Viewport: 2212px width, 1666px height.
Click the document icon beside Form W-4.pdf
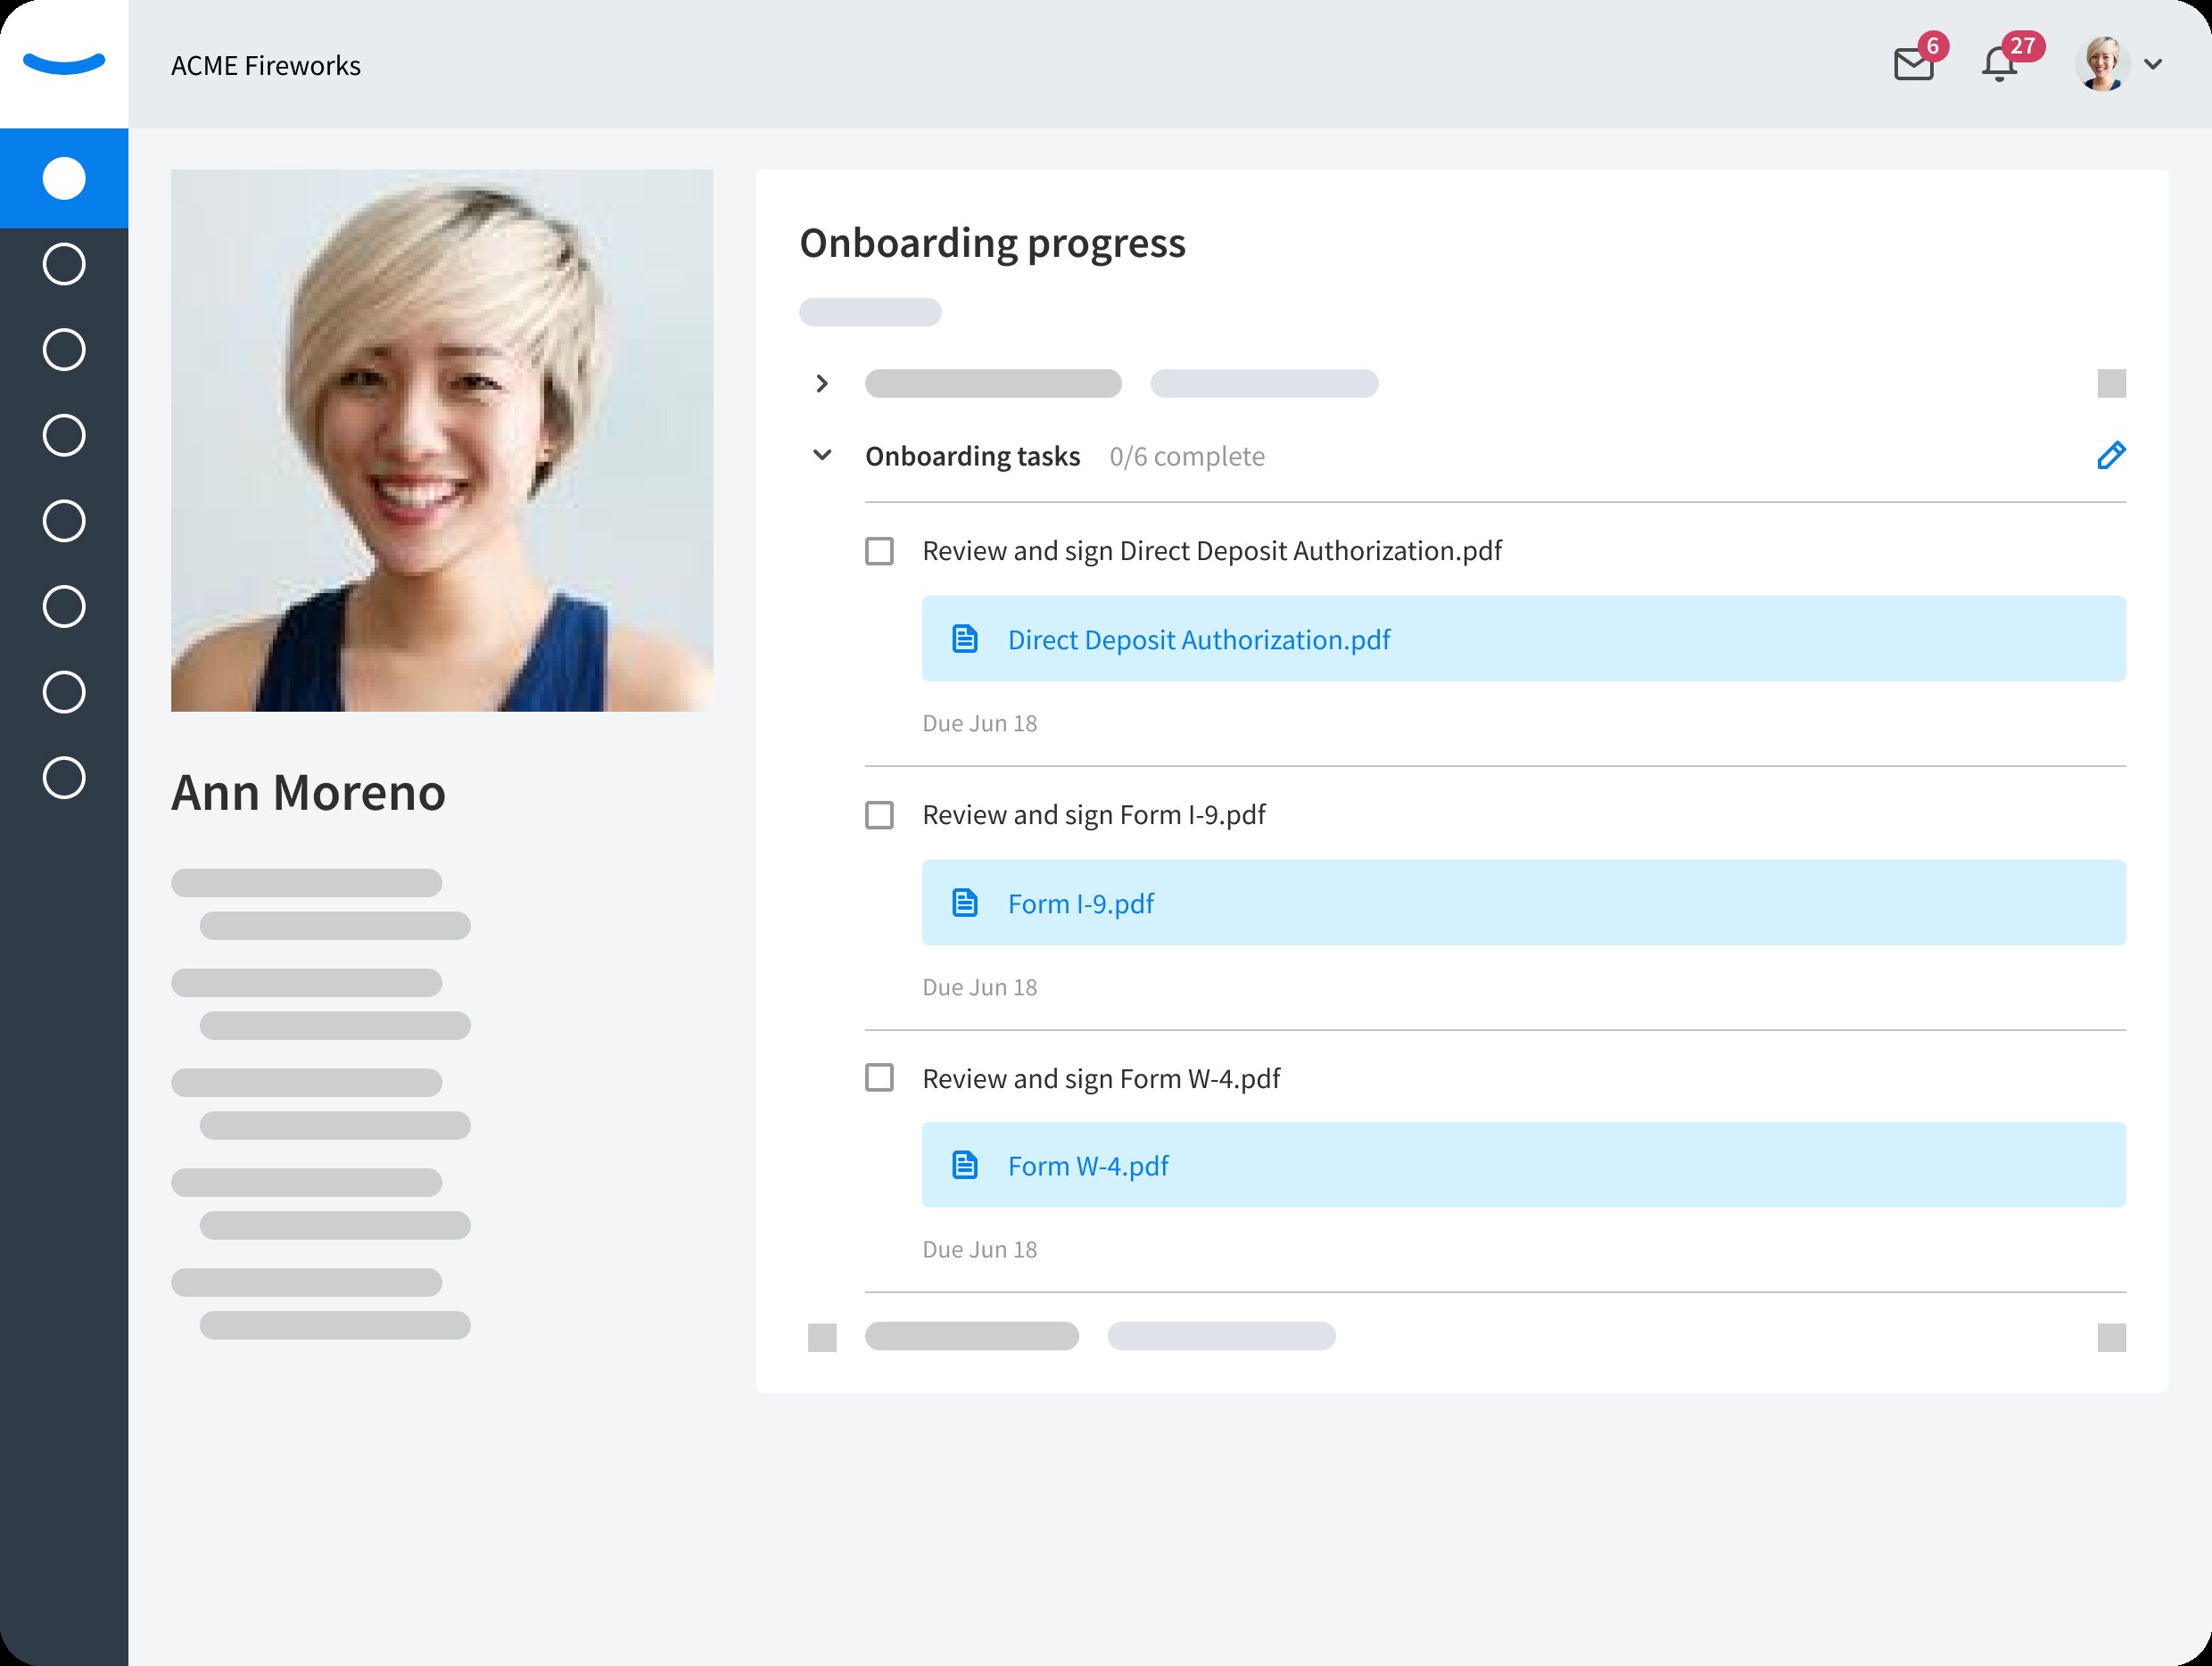pyautogui.click(x=965, y=1165)
